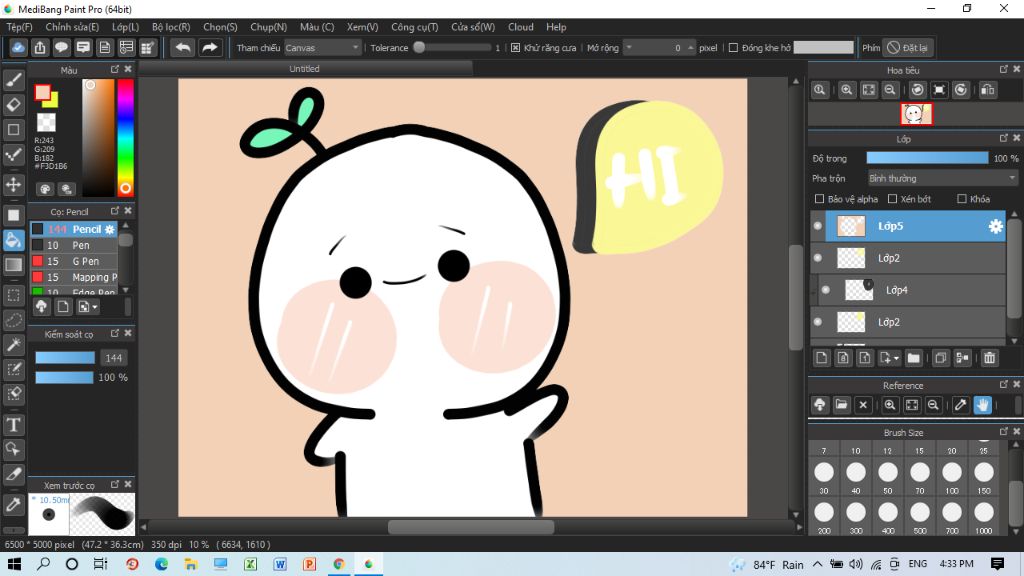Viewport: 1024px width, 576px height.
Task: Adjust the Tolerance slider
Action: 454,48
